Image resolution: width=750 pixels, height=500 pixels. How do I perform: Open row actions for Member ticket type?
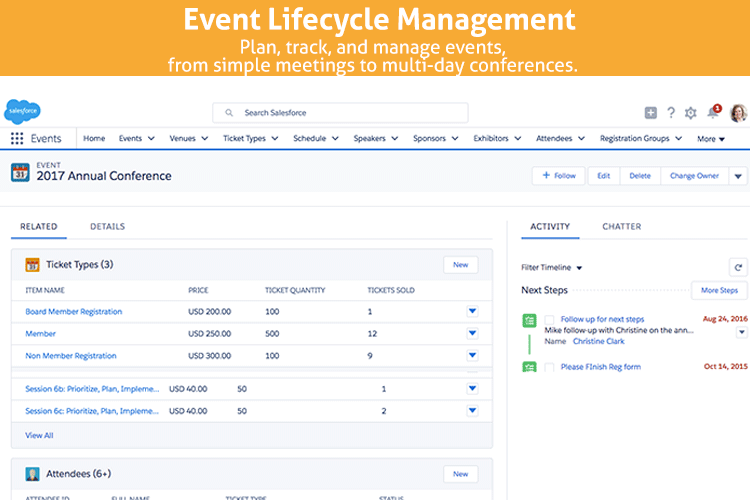tap(472, 333)
